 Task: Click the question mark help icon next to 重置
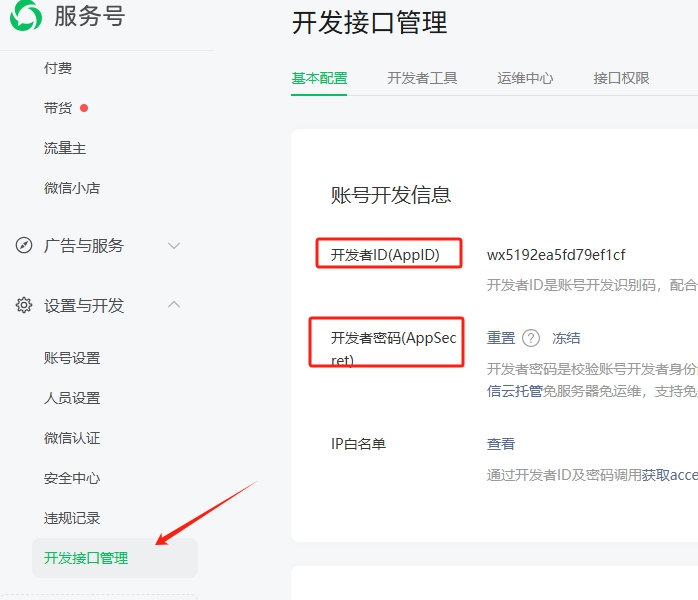(x=531, y=338)
